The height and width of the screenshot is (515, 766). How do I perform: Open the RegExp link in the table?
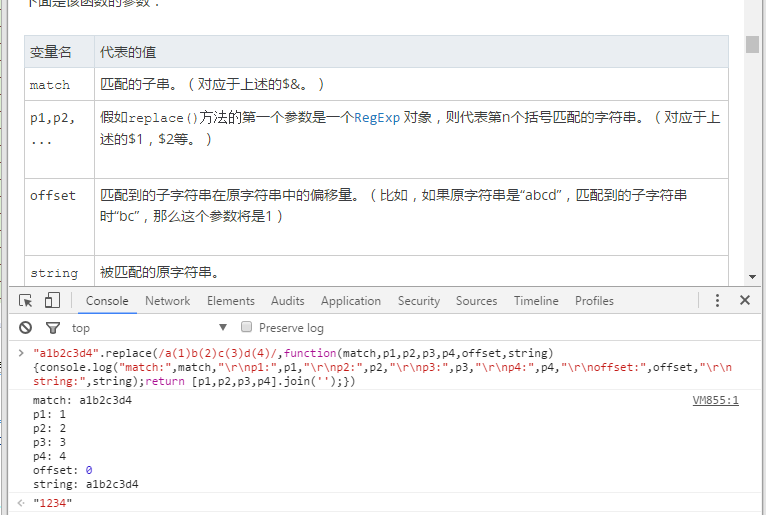(377, 118)
